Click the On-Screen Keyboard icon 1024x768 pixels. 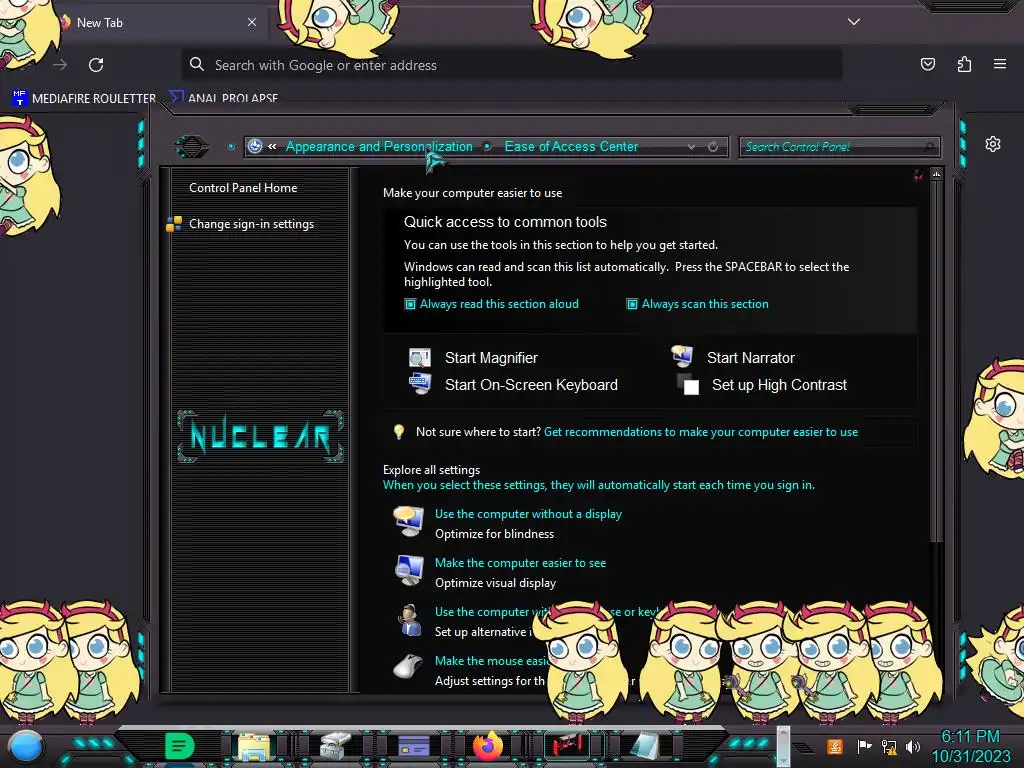coord(419,383)
